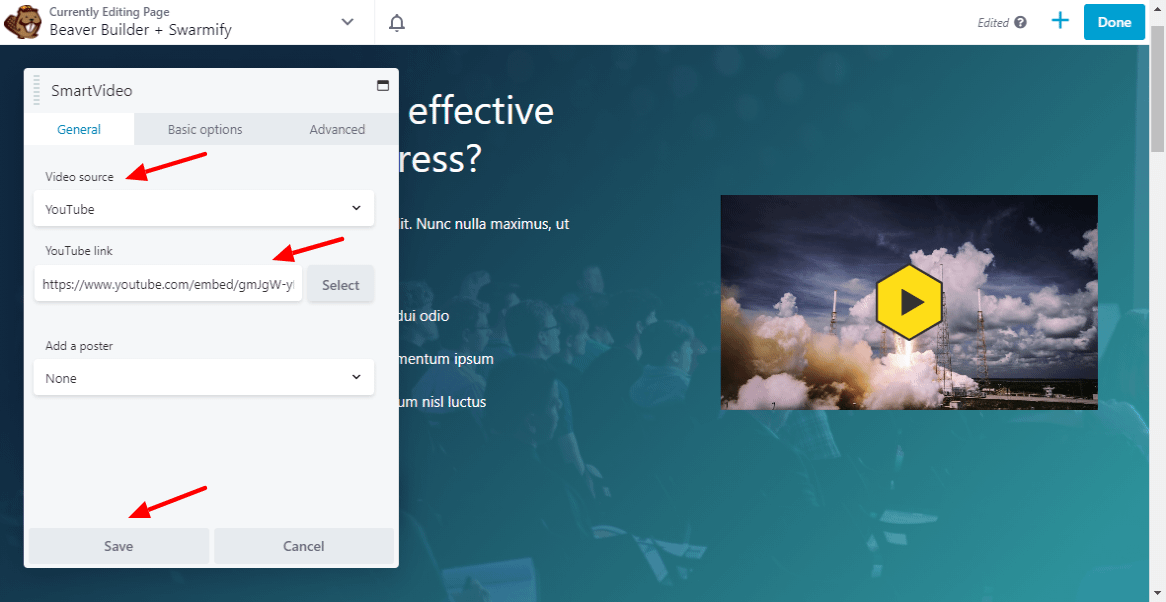Grab the SmartVideo panel drag handle
This screenshot has height=602, width=1166.
(36, 91)
